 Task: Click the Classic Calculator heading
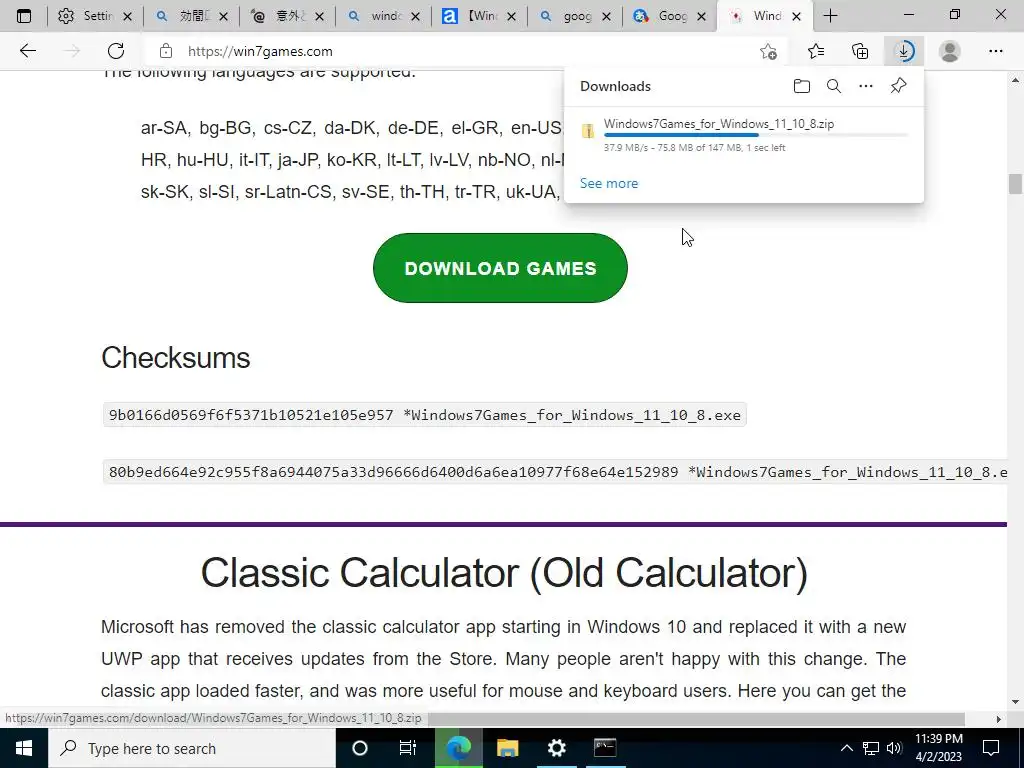[x=504, y=573]
